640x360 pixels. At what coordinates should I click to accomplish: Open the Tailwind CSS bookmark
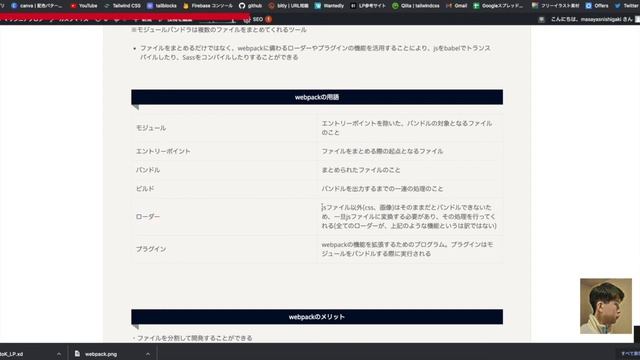pos(122,6)
